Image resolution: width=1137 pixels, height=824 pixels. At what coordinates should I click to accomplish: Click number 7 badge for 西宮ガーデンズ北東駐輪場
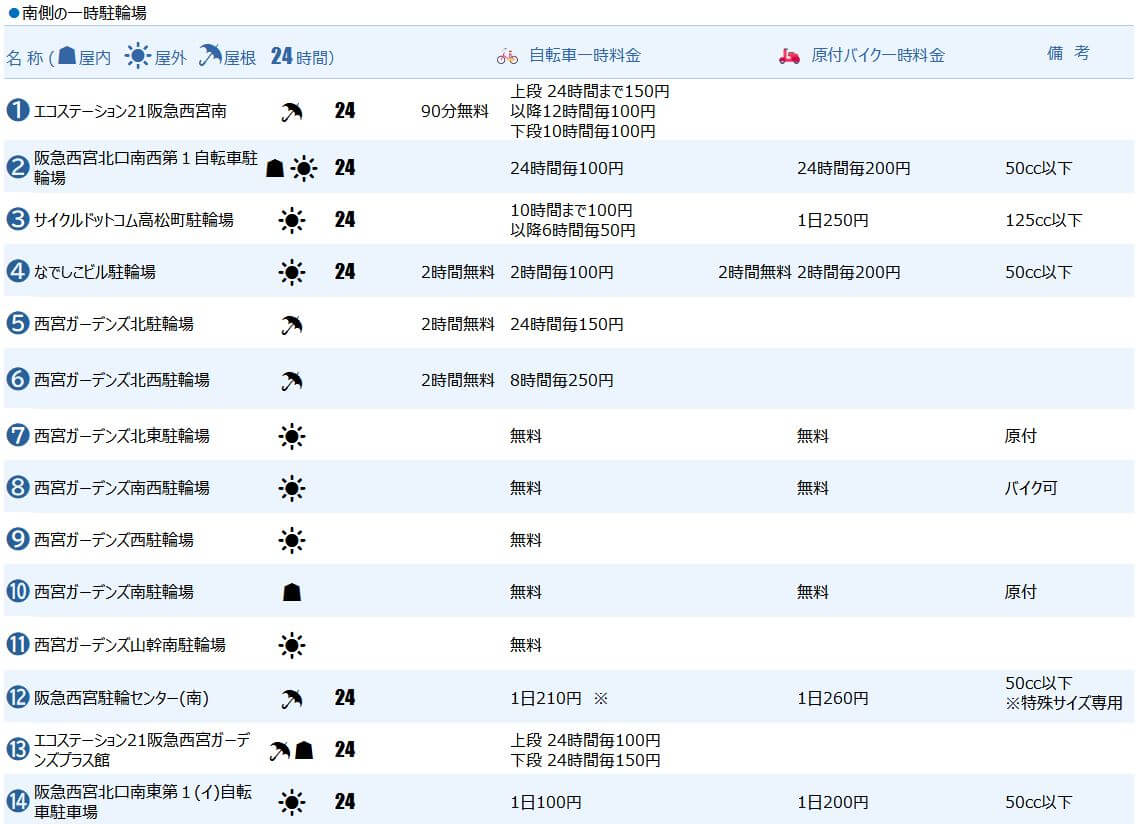point(17,435)
